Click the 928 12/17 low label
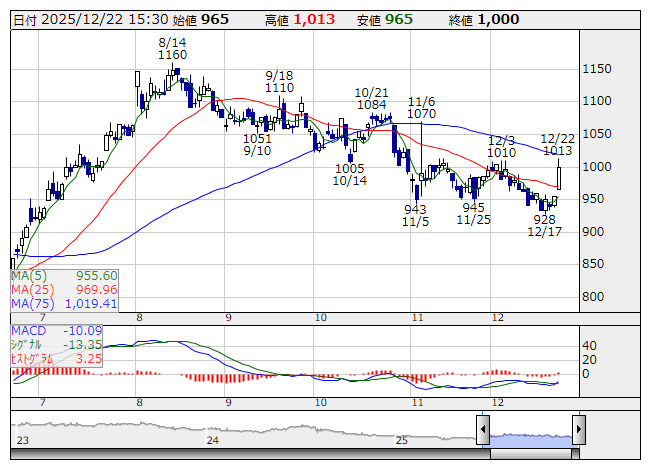Viewport: 653px width, 470px height. pyautogui.click(x=544, y=225)
